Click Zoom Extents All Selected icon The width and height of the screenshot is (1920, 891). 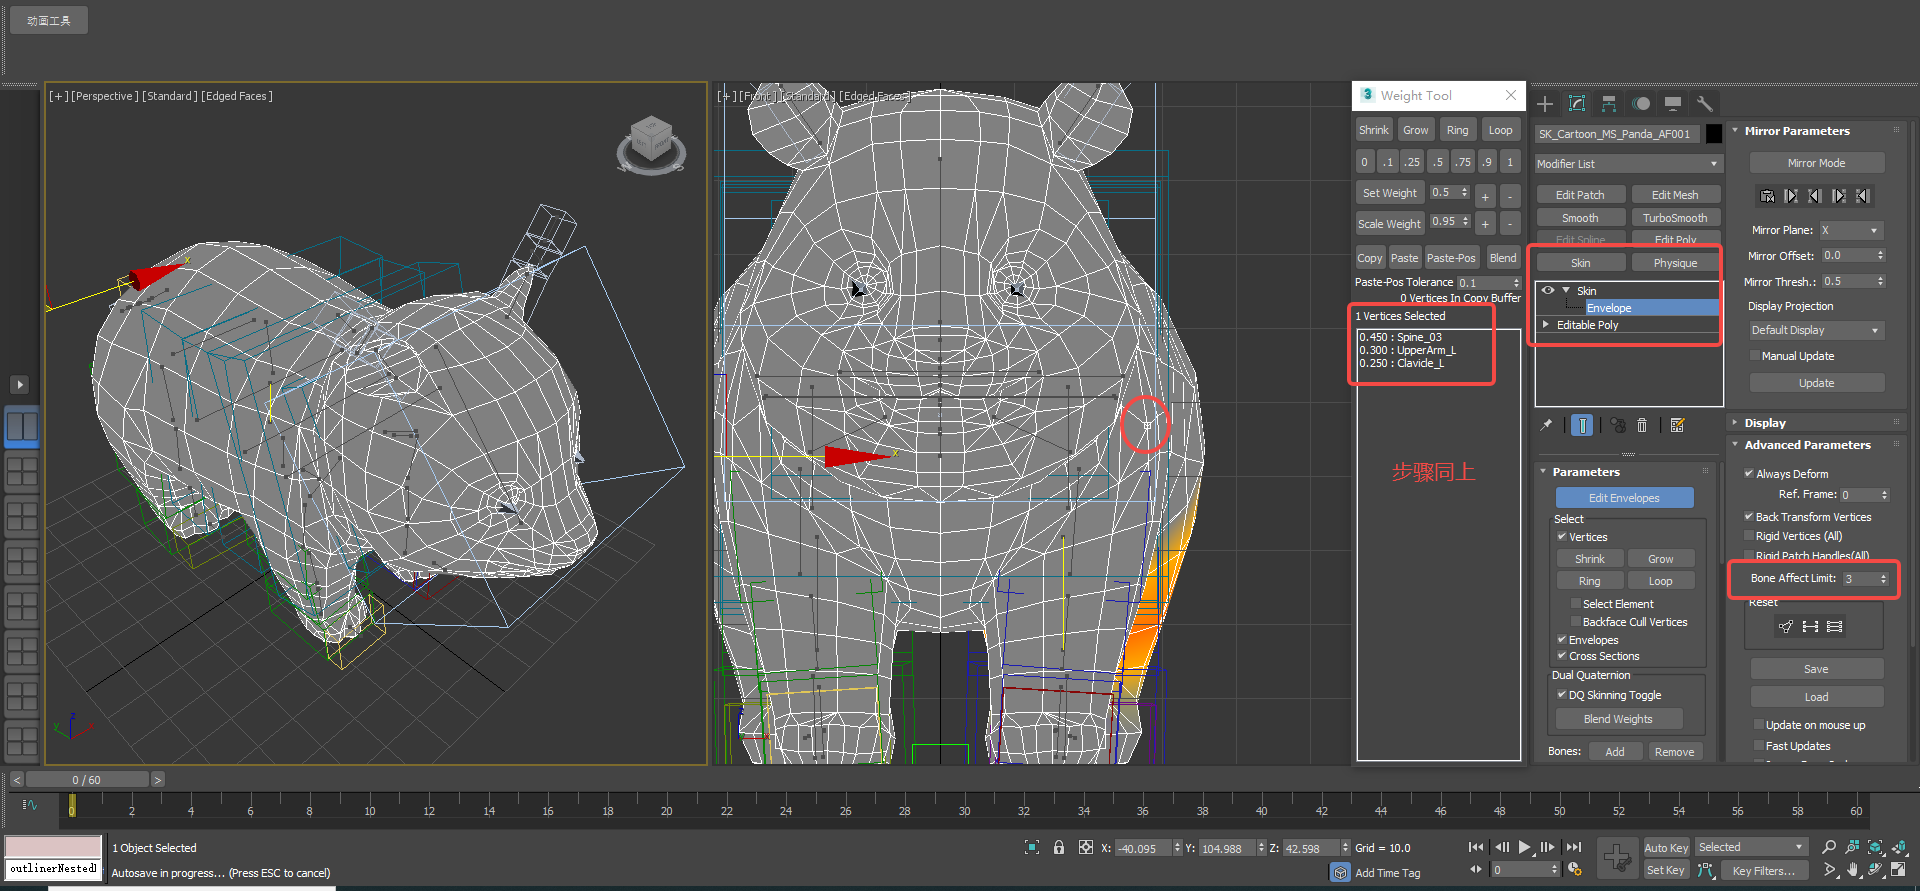click(x=1898, y=847)
